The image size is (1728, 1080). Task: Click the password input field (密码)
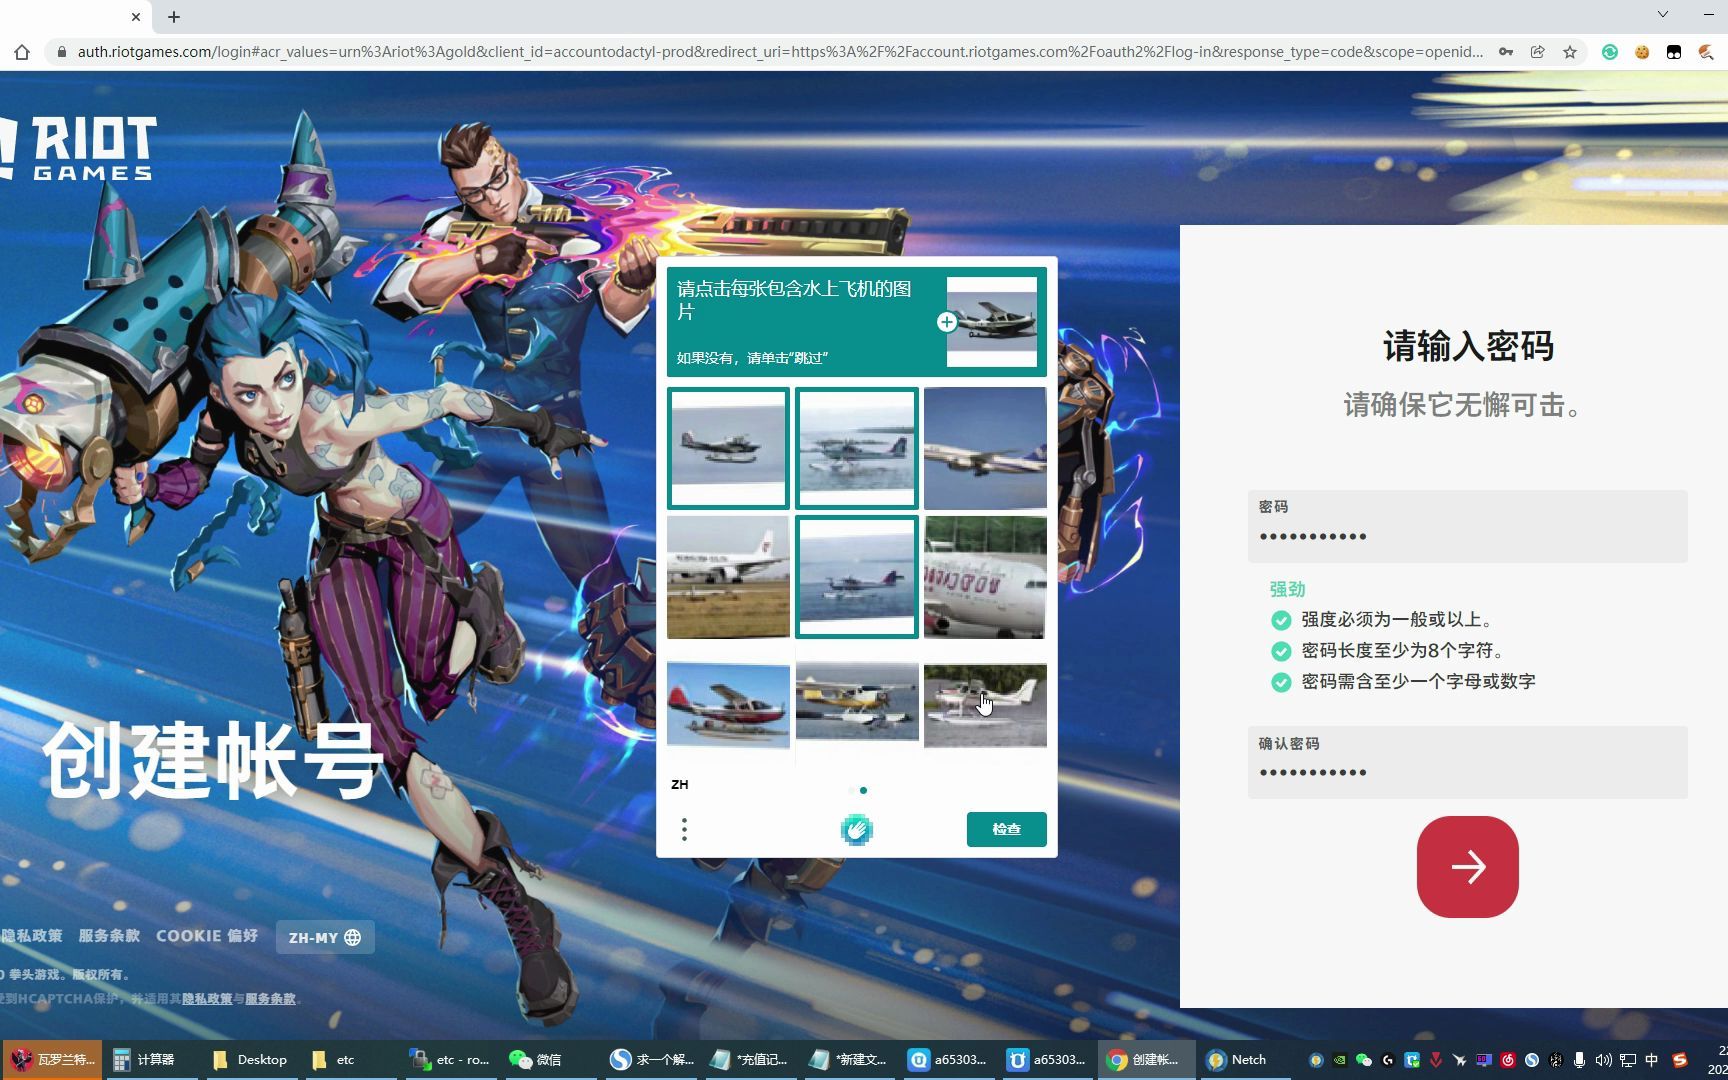(x=1467, y=526)
